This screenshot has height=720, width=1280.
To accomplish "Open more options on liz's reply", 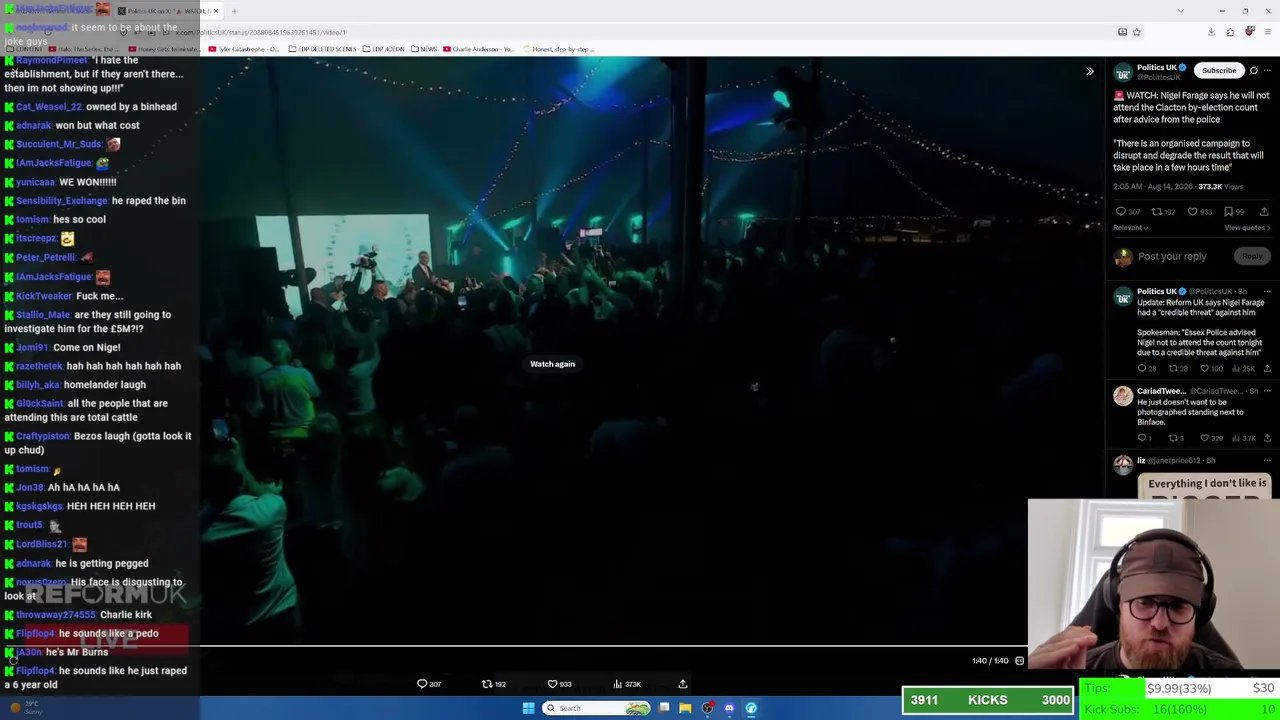I will coord(1267,461).
